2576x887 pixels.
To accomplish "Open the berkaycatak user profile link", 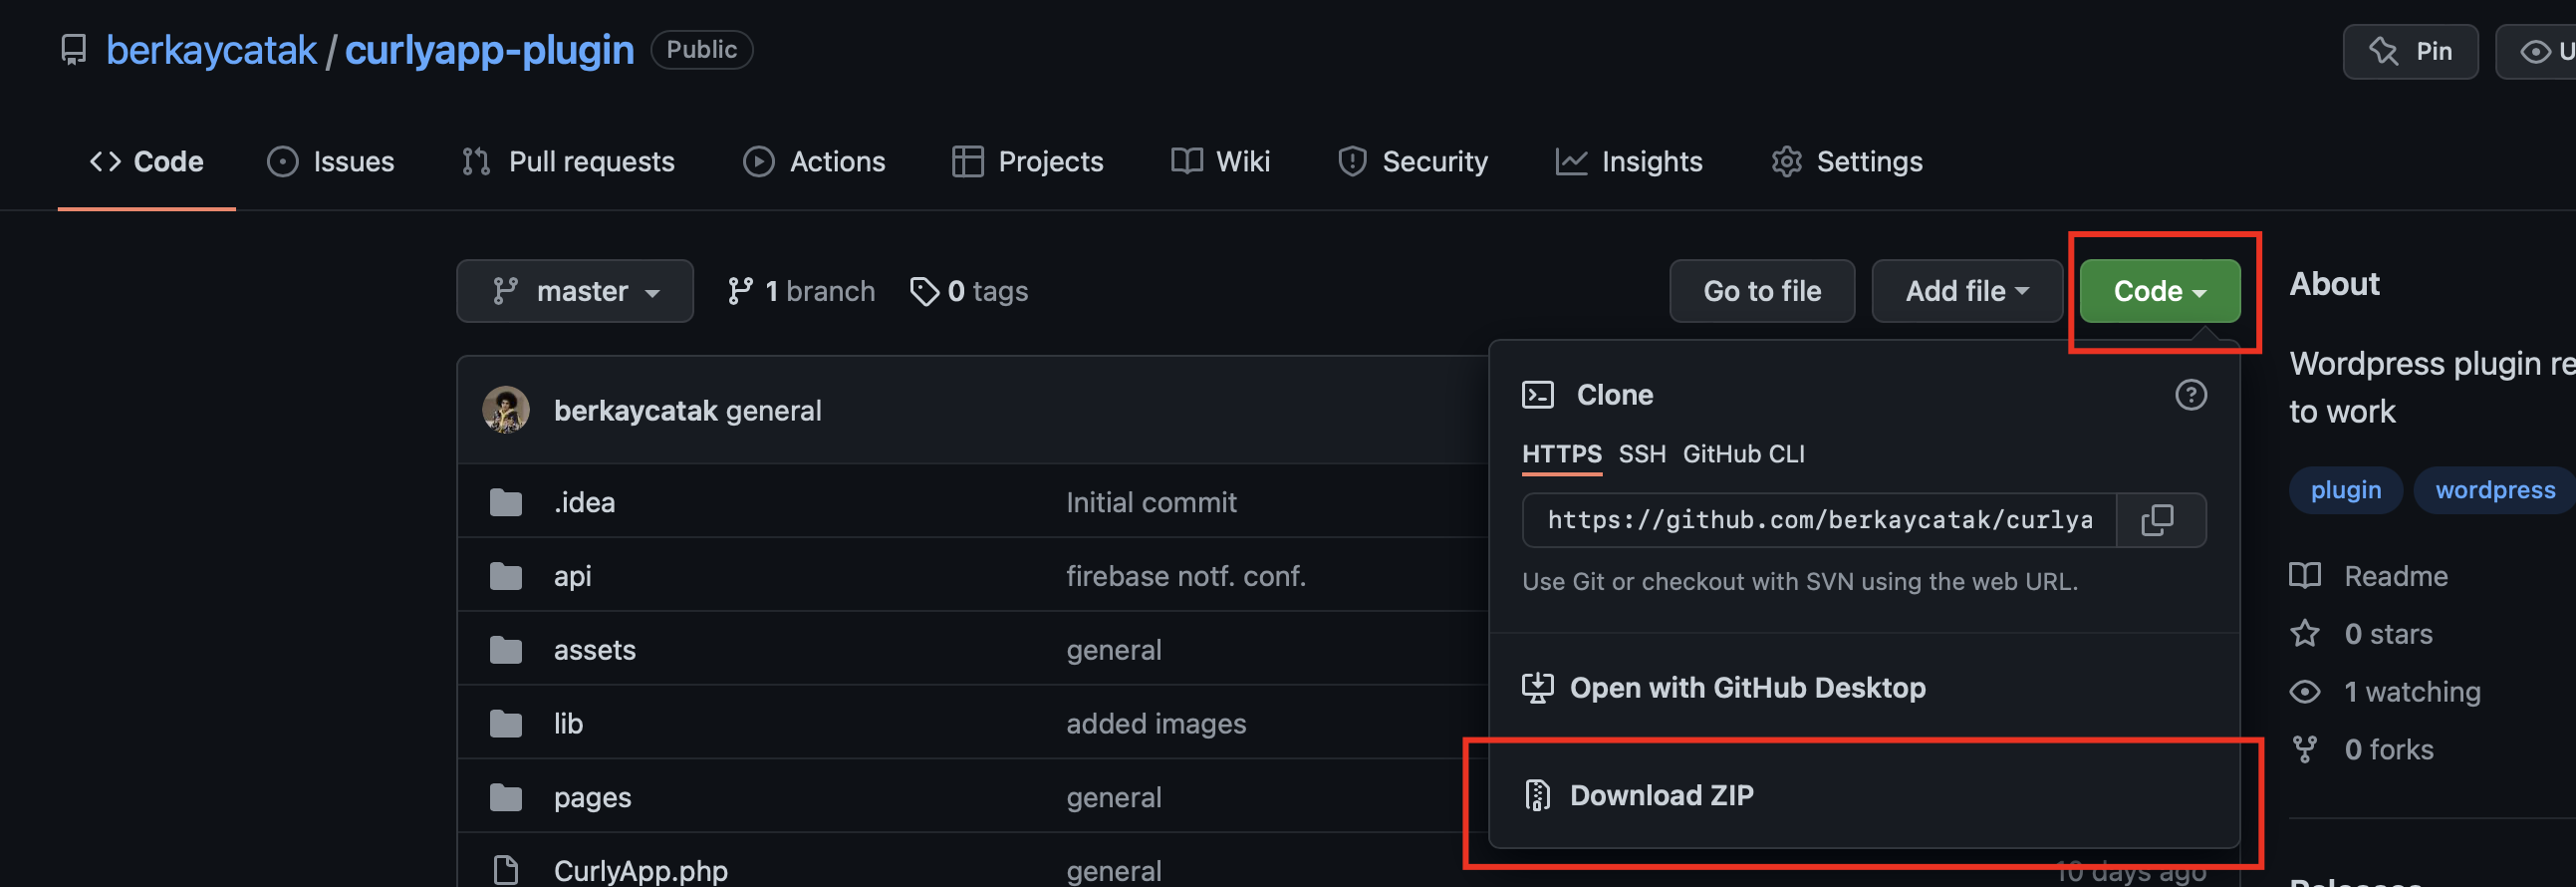I will [x=211, y=50].
